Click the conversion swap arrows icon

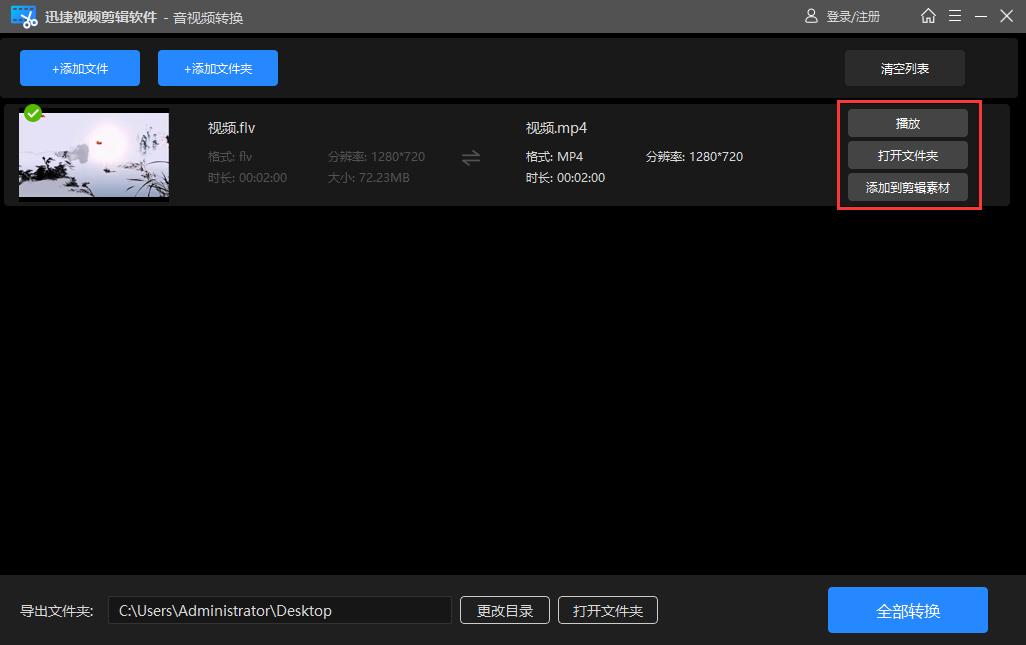pyautogui.click(x=471, y=157)
